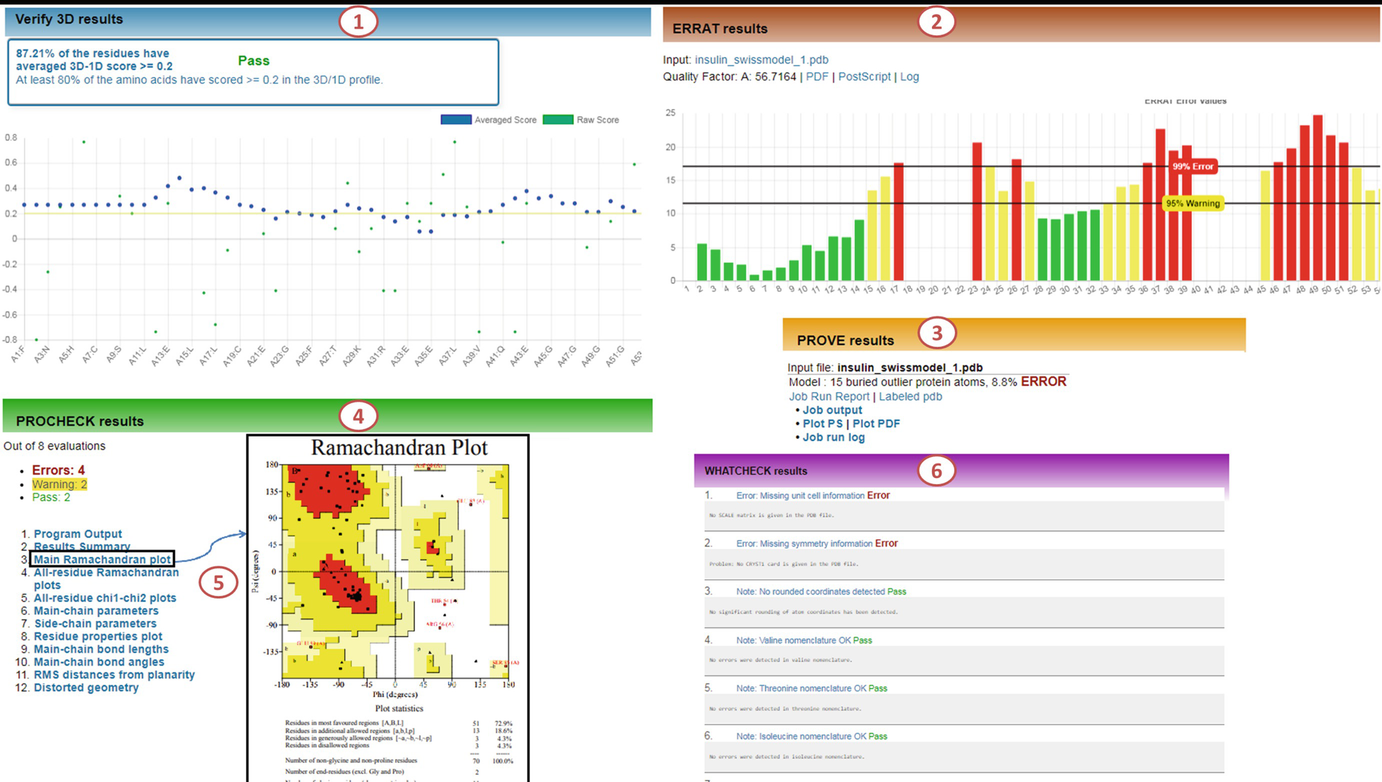Screen dimensions: 1382x782
Task: Open Main-chain parameters link
Action: (96, 611)
